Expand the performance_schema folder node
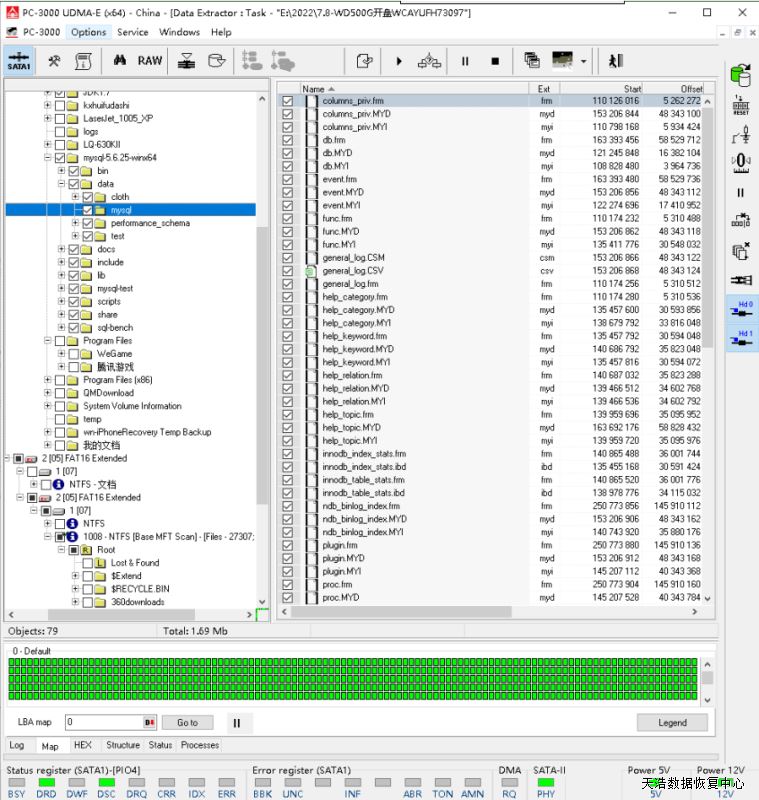The width and height of the screenshot is (759, 800). click(75, 223)
